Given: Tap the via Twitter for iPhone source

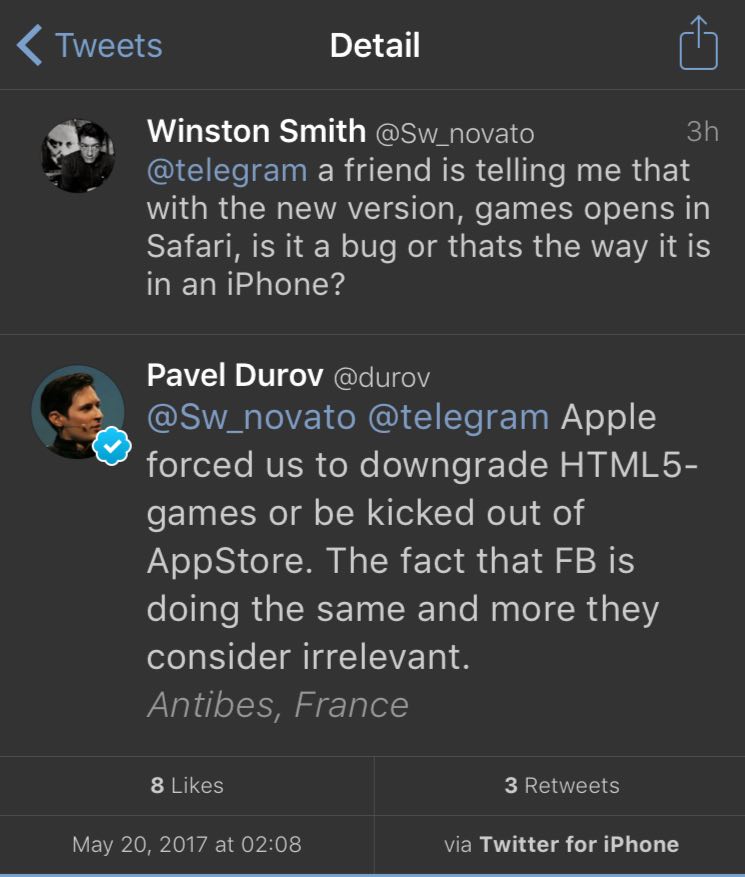Looking at the screenshot, I should (x=561, y=844).
